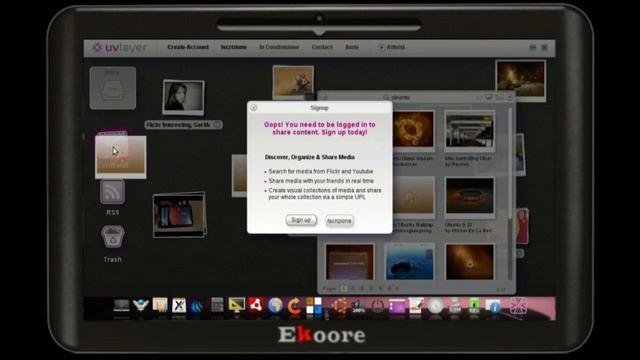Open the pink arrows icon at the dock end
The image size is (640, 360).
click(518, 305)
